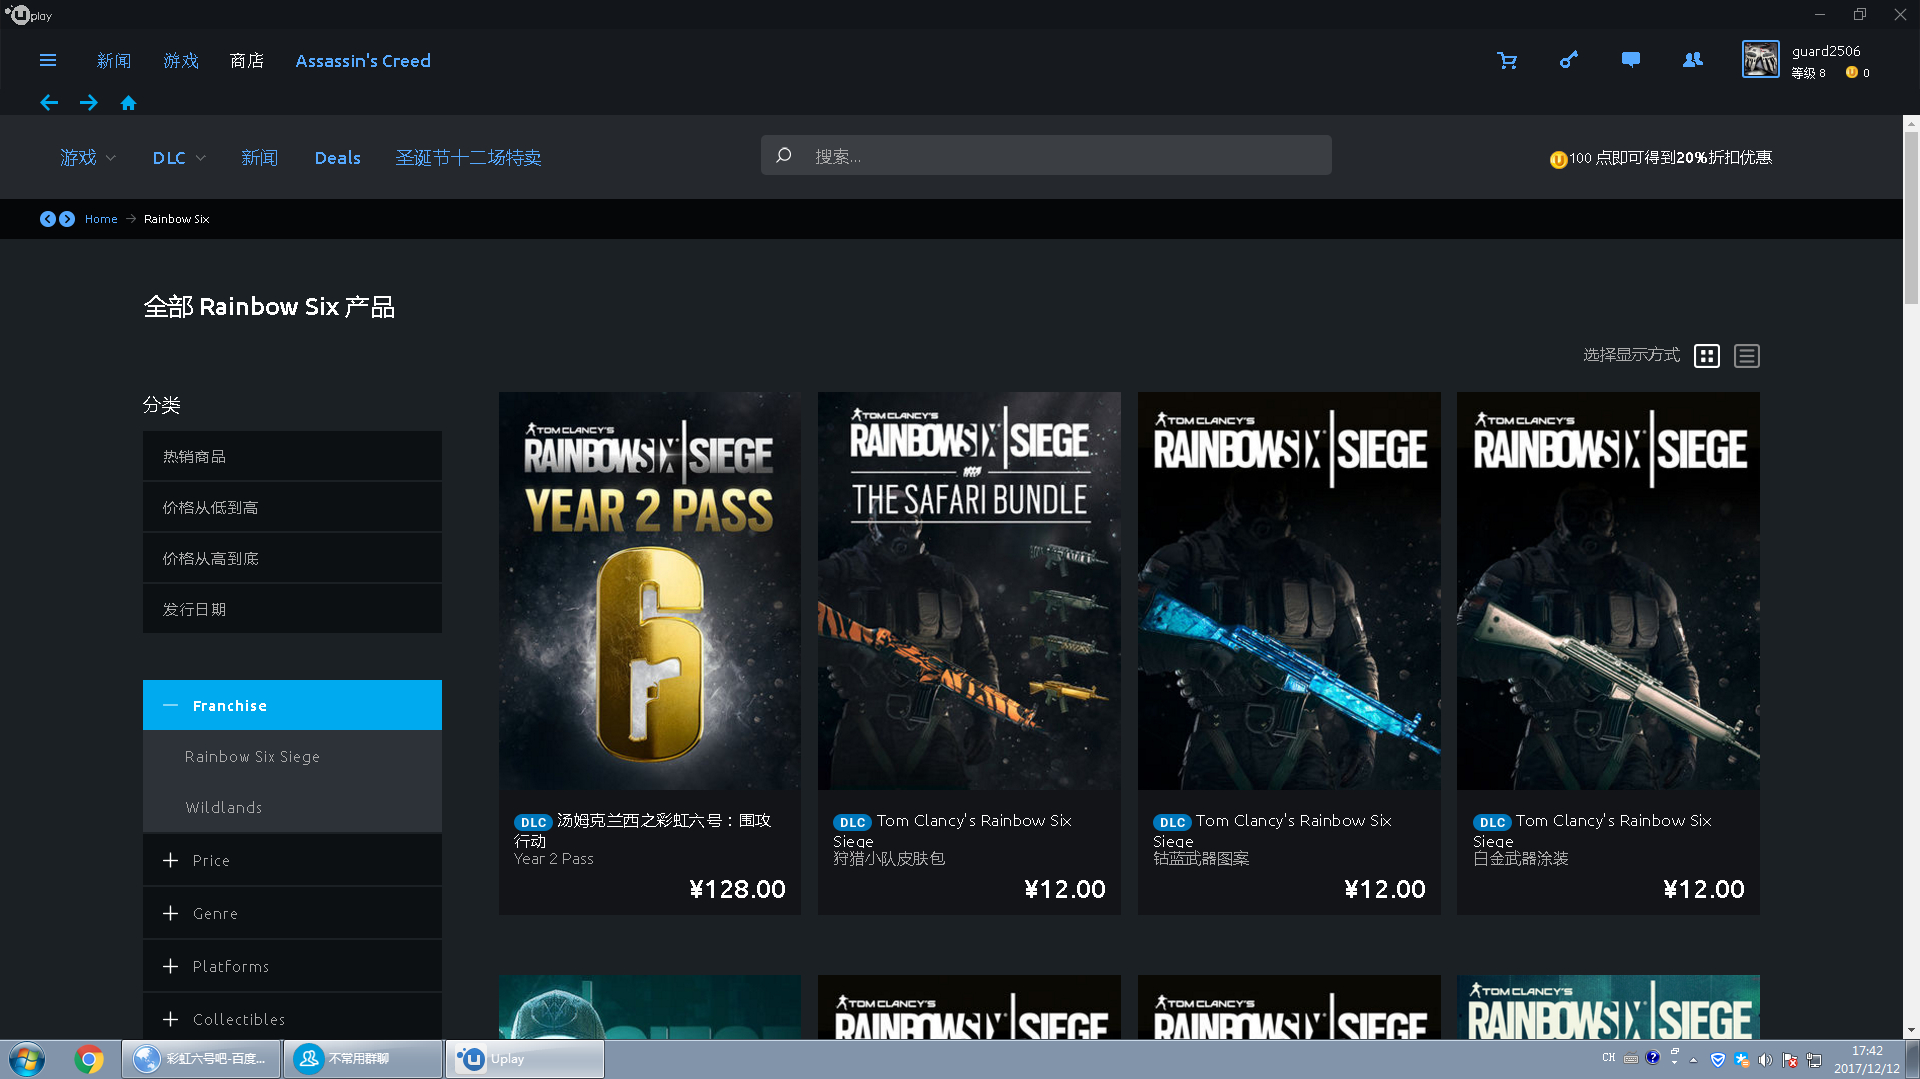
Task: Click the search magnifier icon
Action: coord(784,155)
